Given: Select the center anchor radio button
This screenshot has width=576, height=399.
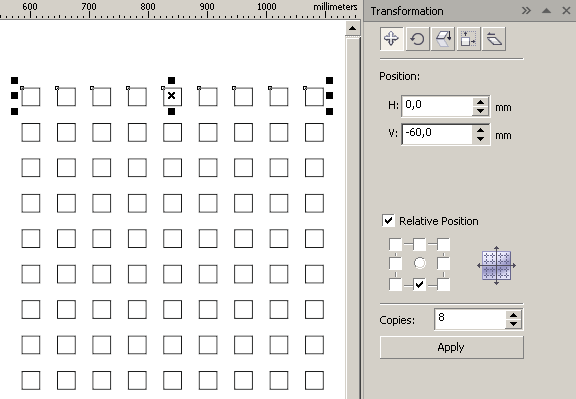Looking at the screenshot, I should (x=420, y=263).
